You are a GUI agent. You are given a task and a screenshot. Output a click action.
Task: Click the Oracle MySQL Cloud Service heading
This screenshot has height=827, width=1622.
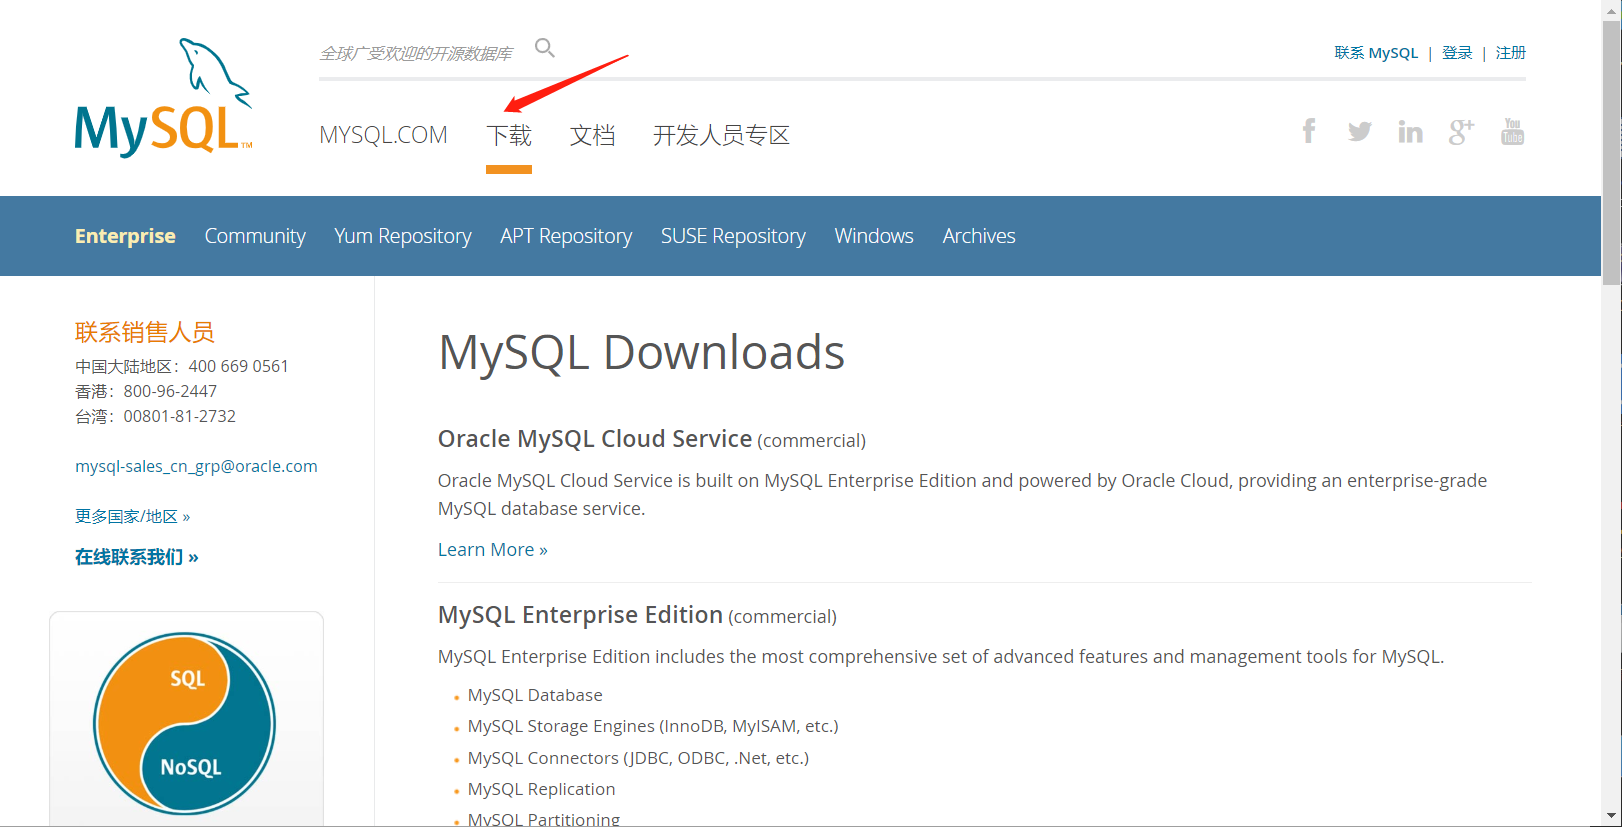(595, 439)
